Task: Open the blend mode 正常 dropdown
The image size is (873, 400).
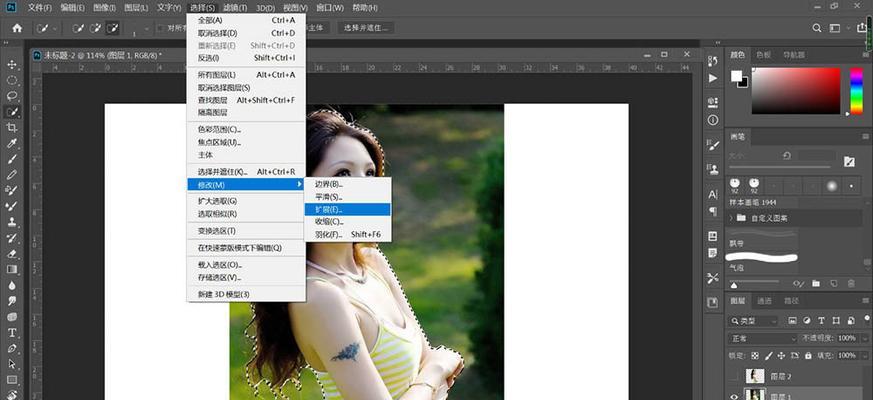Action: 763,338
